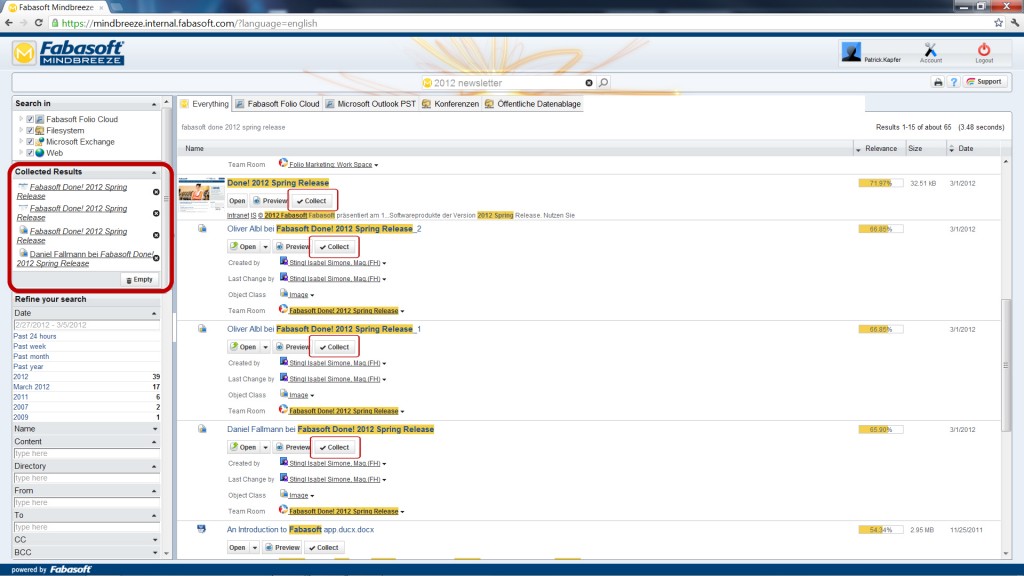Print results with printer icon
The image size is (1024, 576).
938,82
